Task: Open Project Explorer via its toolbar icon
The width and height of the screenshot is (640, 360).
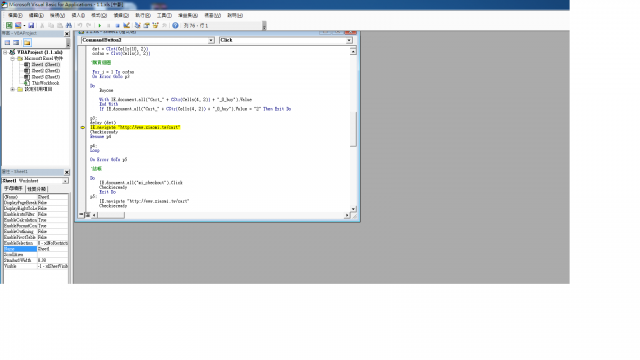Action: (138, 25)
